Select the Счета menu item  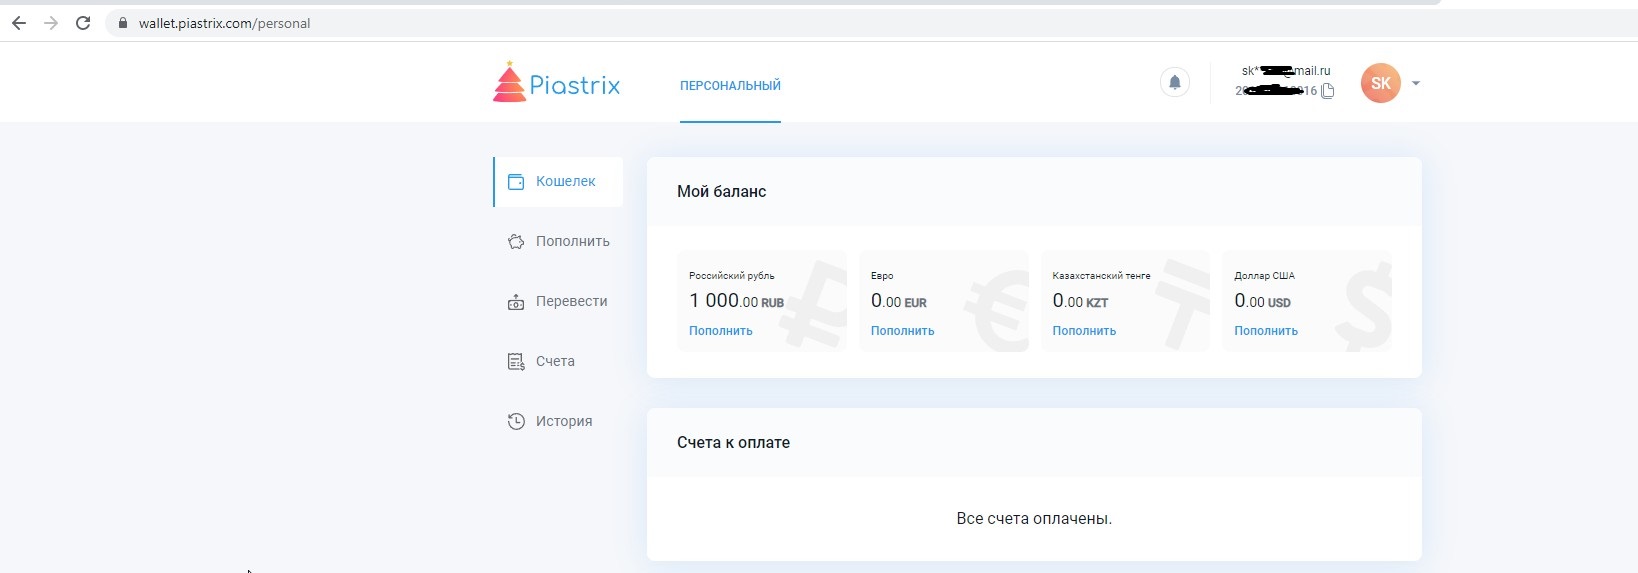tap(555, 362)
